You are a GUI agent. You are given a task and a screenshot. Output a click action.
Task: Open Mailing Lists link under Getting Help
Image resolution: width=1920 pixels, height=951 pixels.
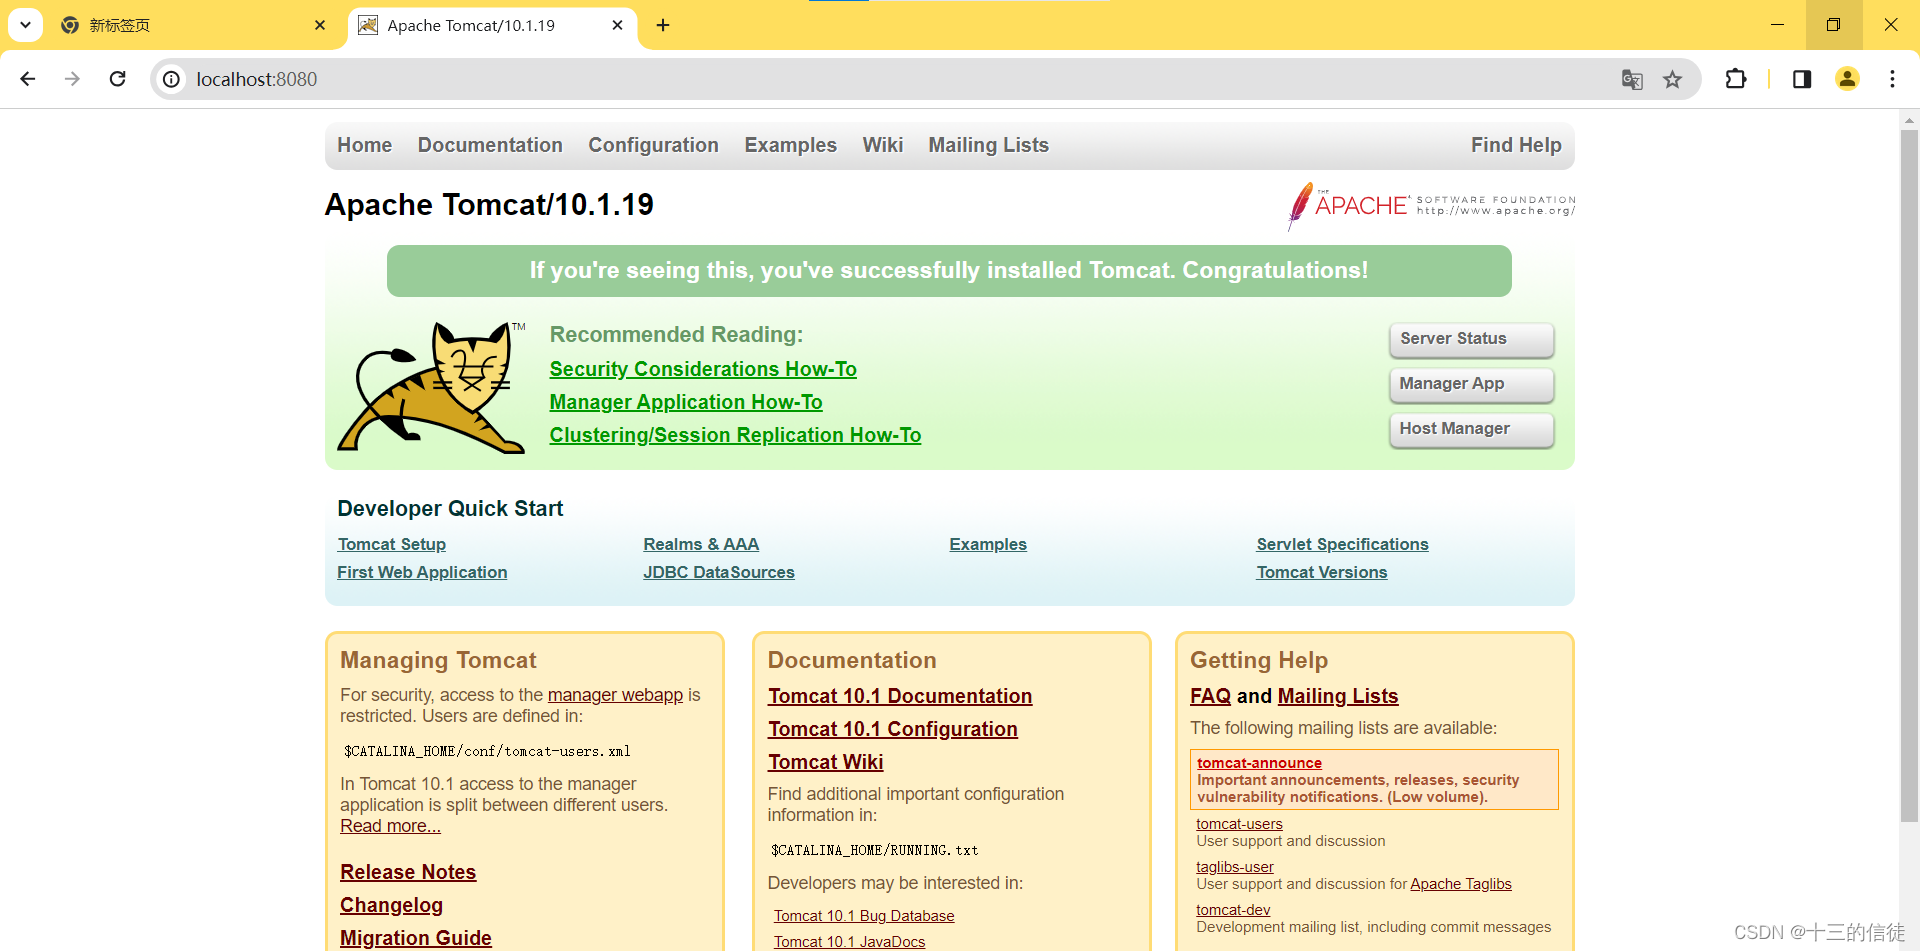[1338, 696]
